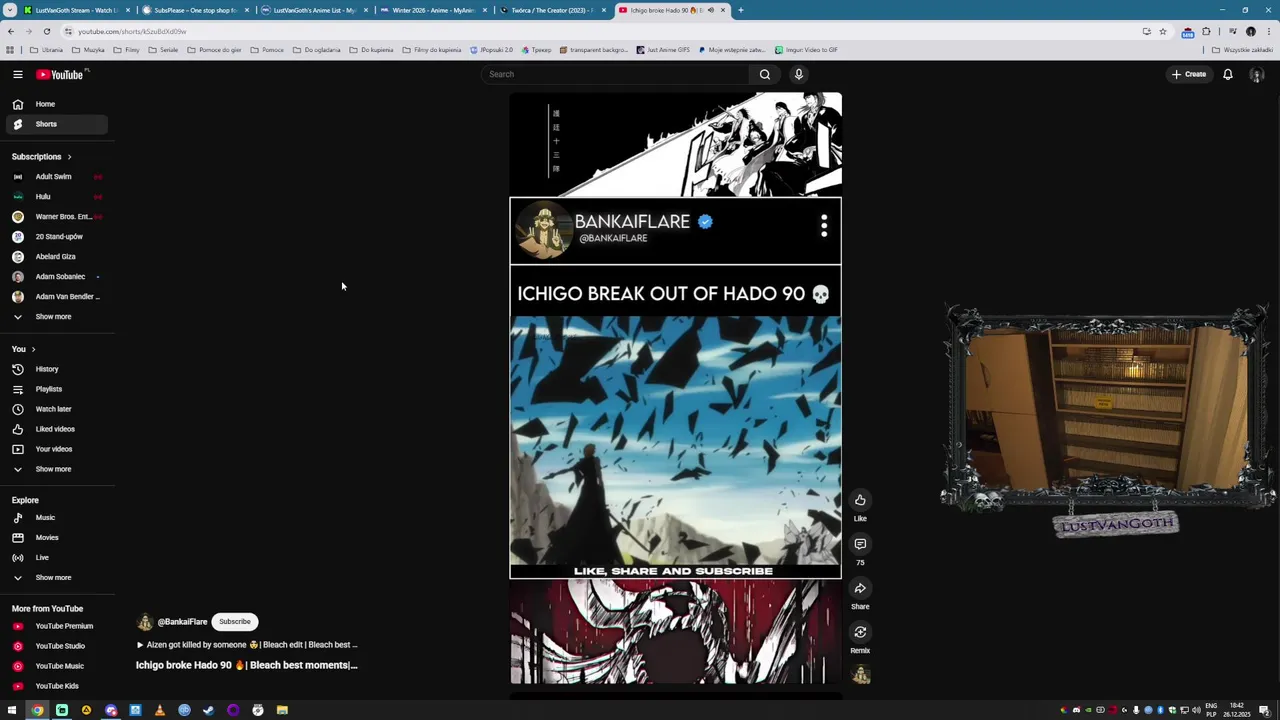Screen dimensions: 1280x720
Task: Switch to Winter 2026 Anime tab
Action: click(433, 10)
